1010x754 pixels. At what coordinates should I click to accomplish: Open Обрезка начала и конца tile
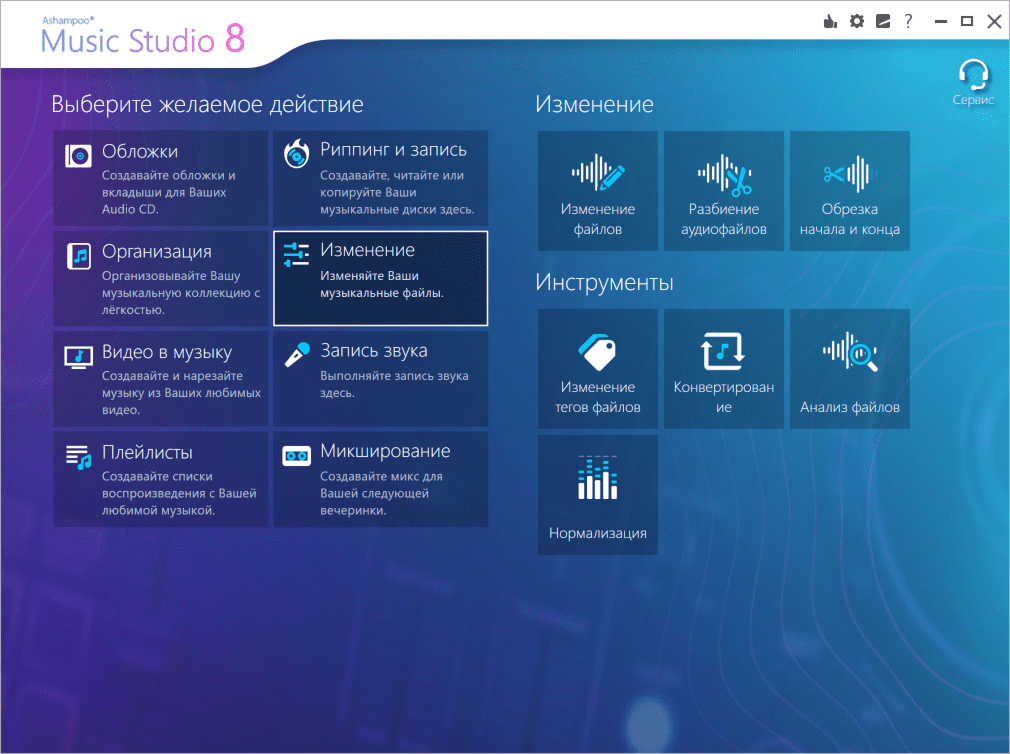[850, 191]
